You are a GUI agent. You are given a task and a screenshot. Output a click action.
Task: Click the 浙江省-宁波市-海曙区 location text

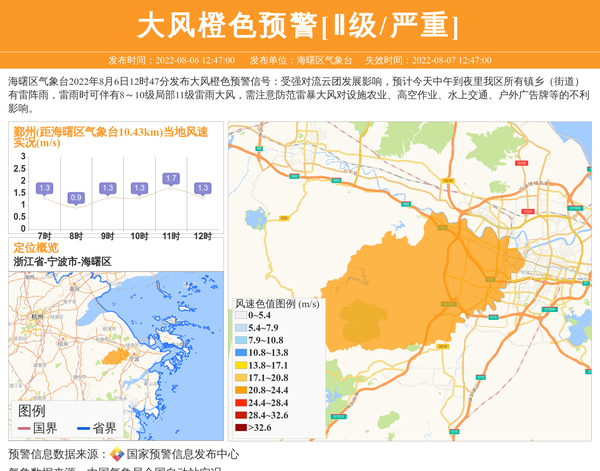(x=62, y=261)
